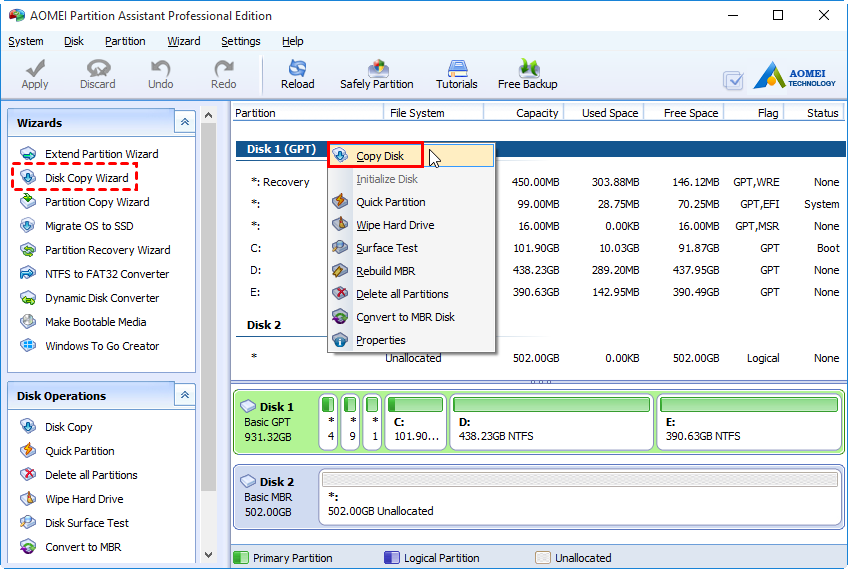Open Tutorials from the toolbar
Viewport: 848px width, 569px height.
coord(457,74)
